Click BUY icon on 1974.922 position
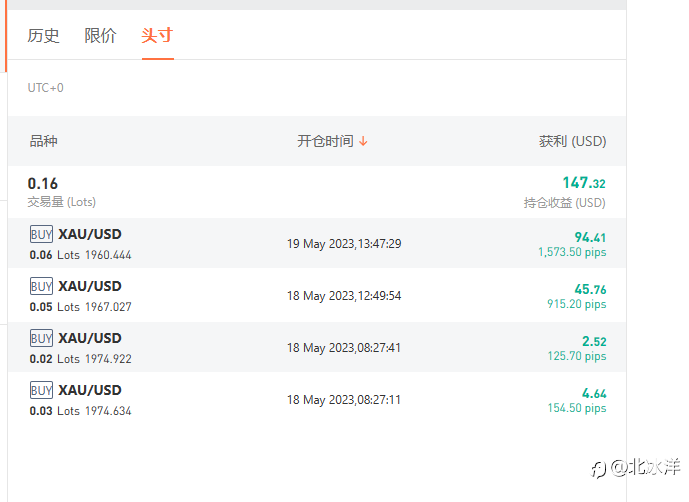Image resolution: width=689 pixels, height=502 pixels. point(41,339)
